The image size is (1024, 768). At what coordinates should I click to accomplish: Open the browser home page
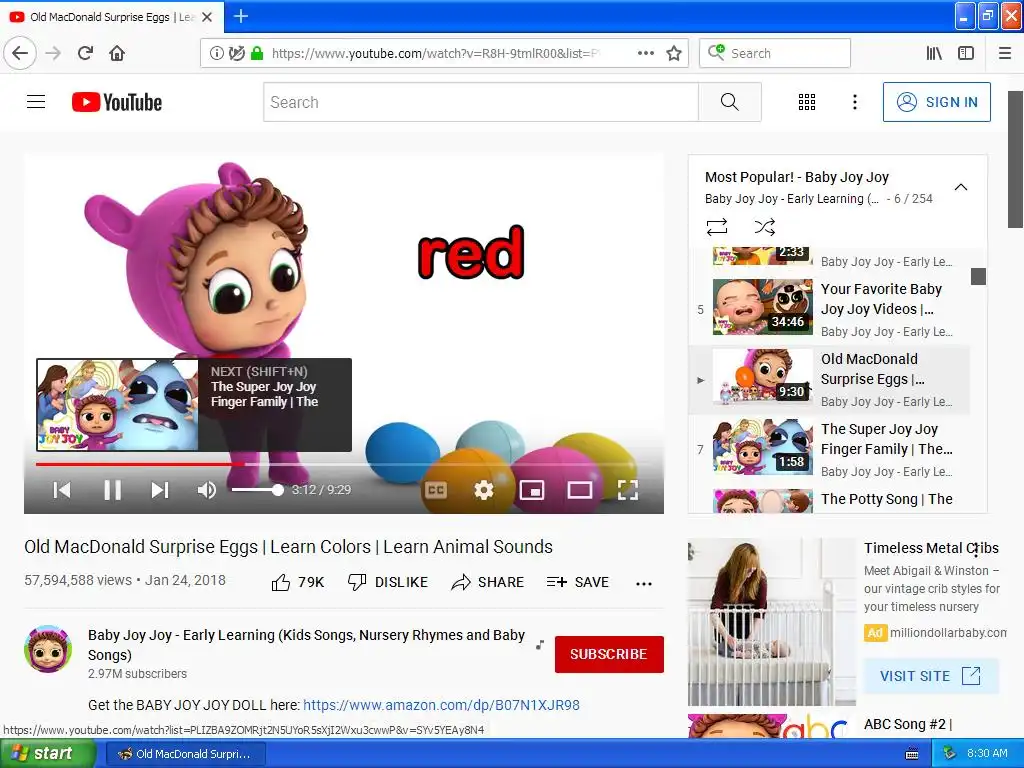(117, 53)
